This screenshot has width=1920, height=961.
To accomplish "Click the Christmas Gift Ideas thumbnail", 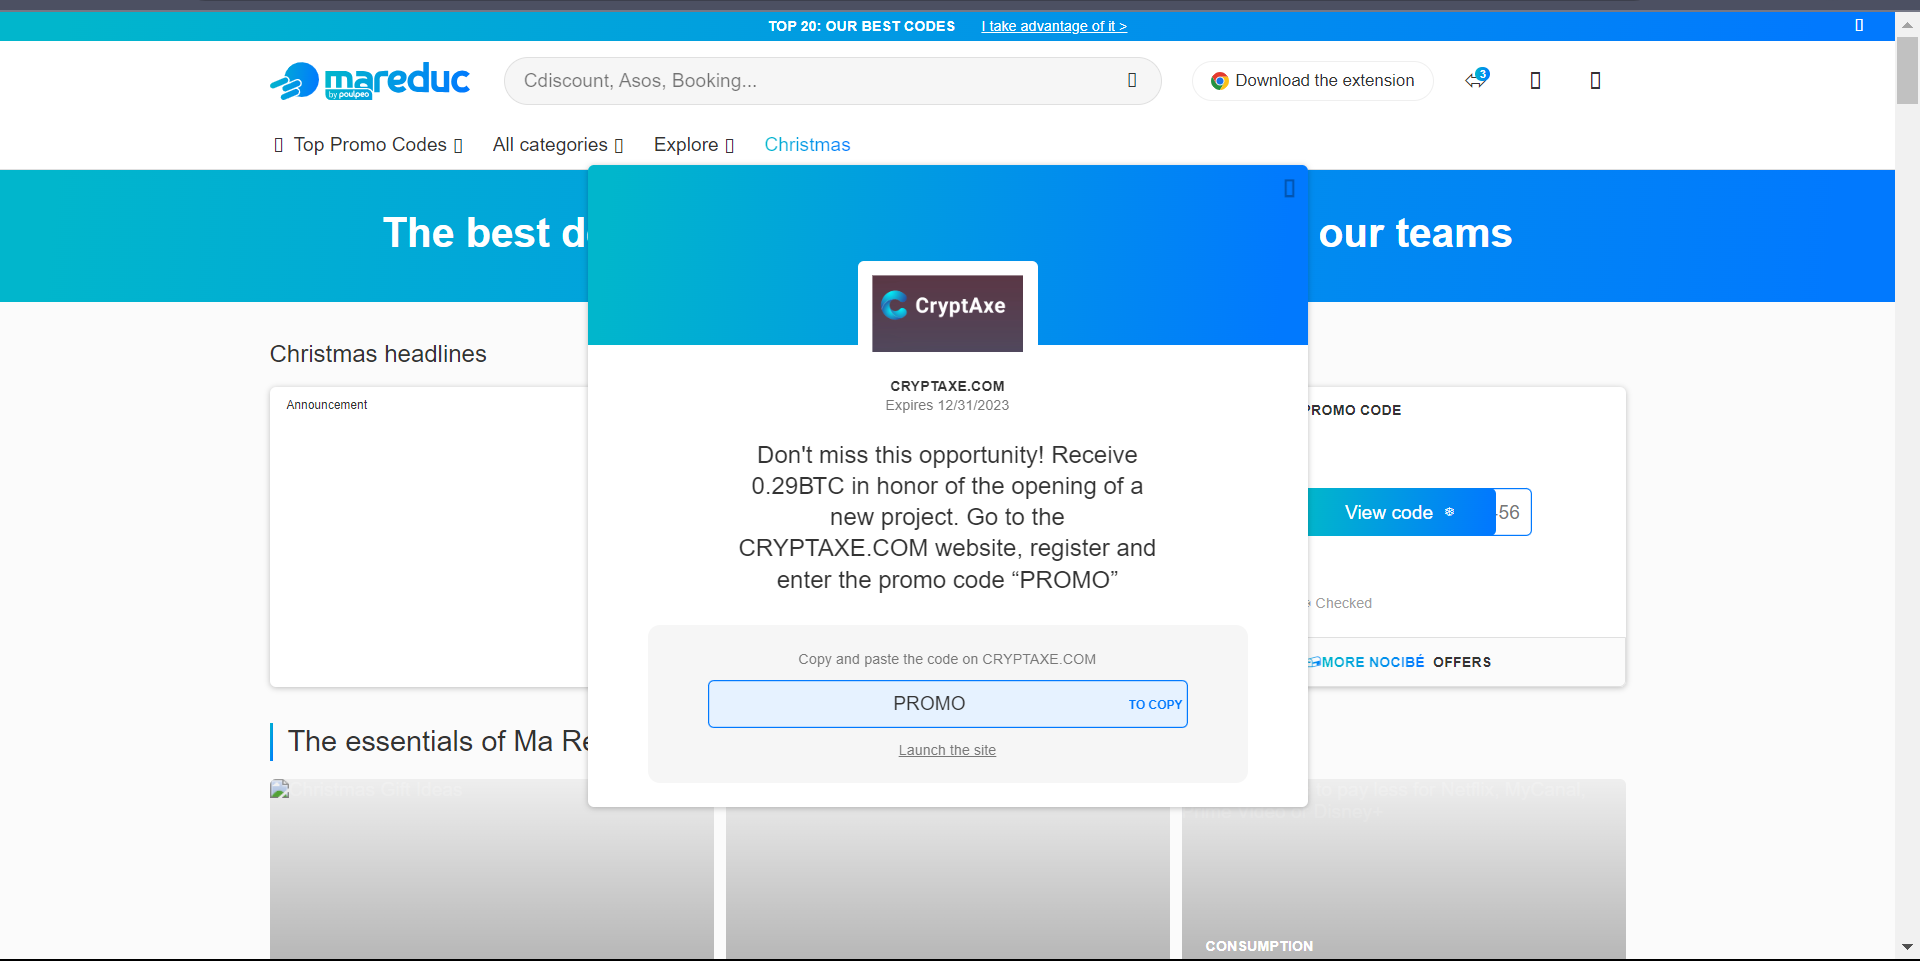I will 491,869.
